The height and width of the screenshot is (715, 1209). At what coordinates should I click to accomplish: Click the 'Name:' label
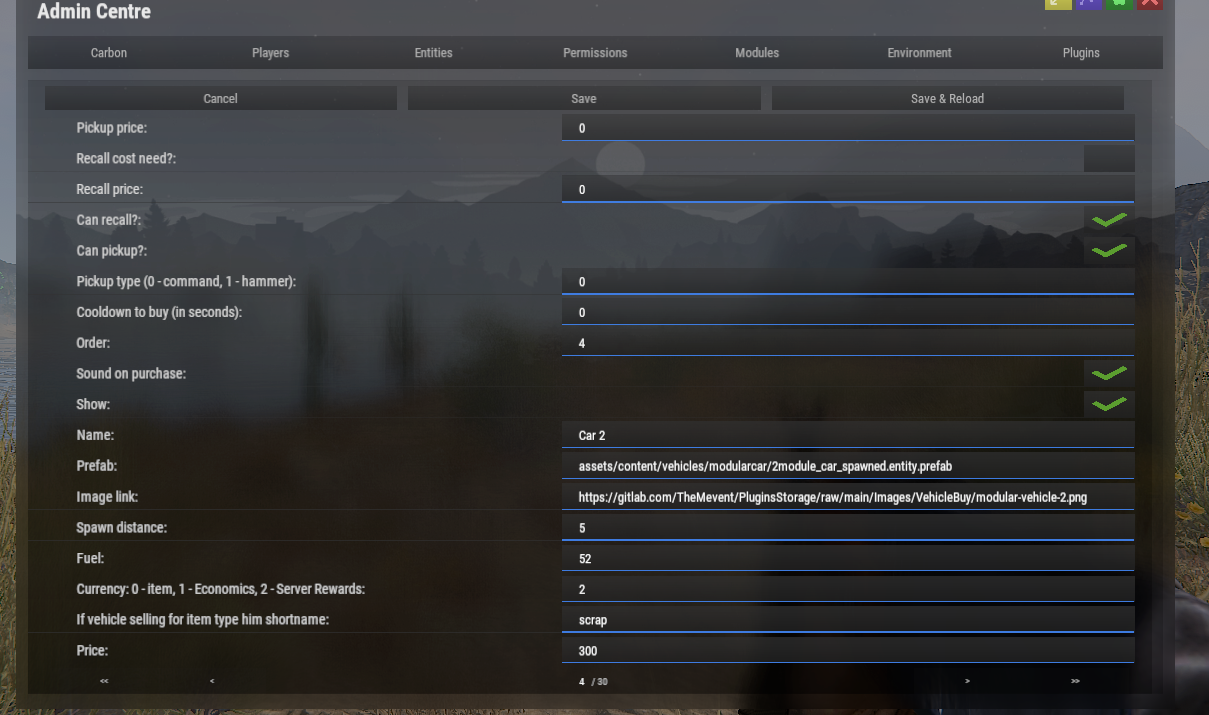click(95, 436)
